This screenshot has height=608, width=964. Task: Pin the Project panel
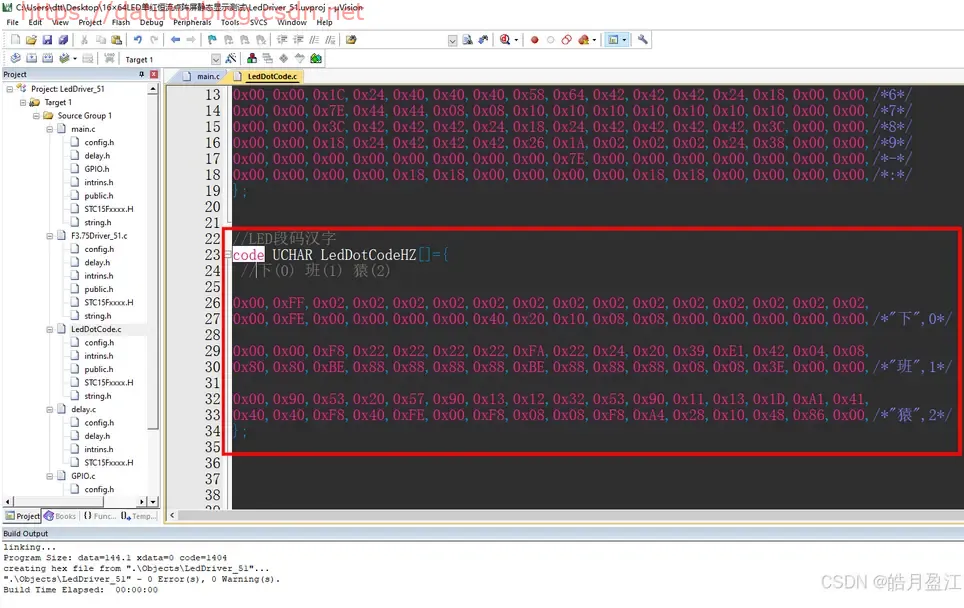tap(141, 74)
